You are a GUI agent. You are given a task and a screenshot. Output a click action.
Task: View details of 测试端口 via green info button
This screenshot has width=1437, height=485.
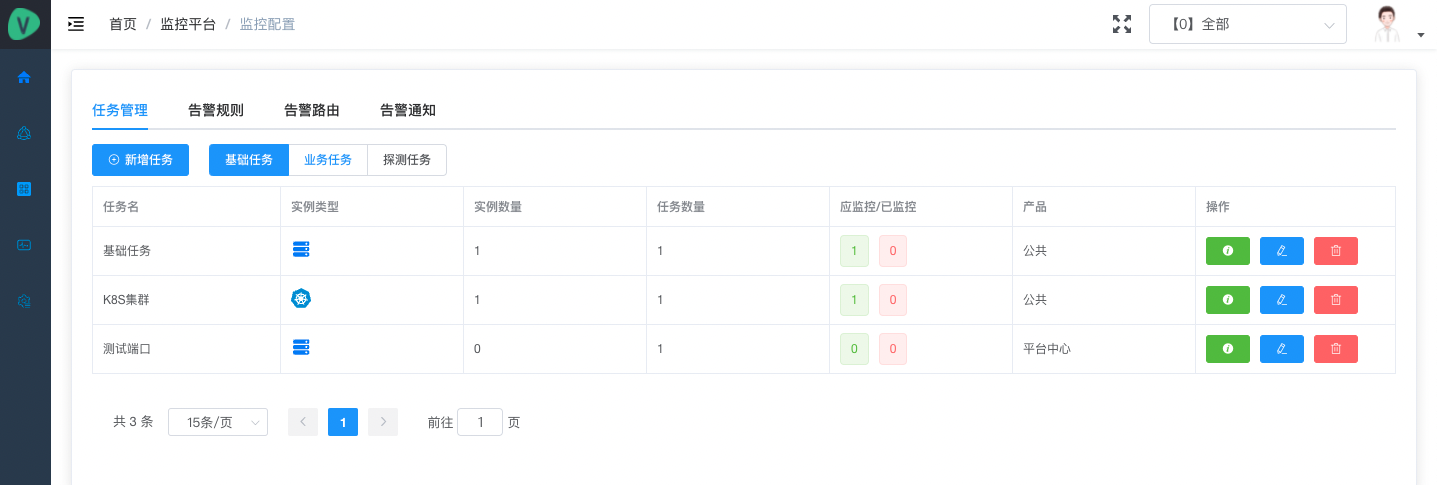point(1228,348)
